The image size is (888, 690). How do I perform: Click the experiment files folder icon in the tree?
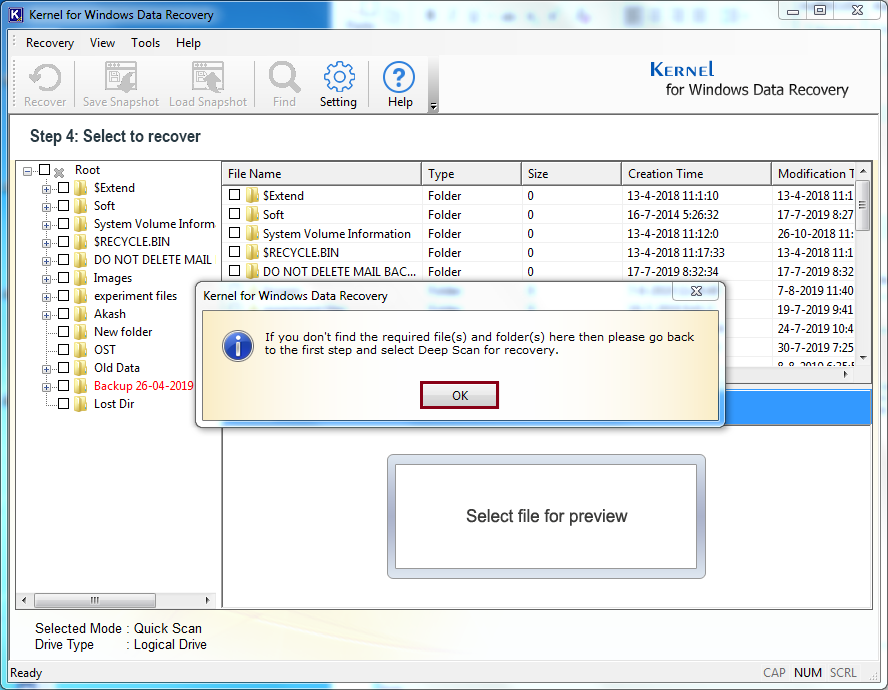[81, 296]
